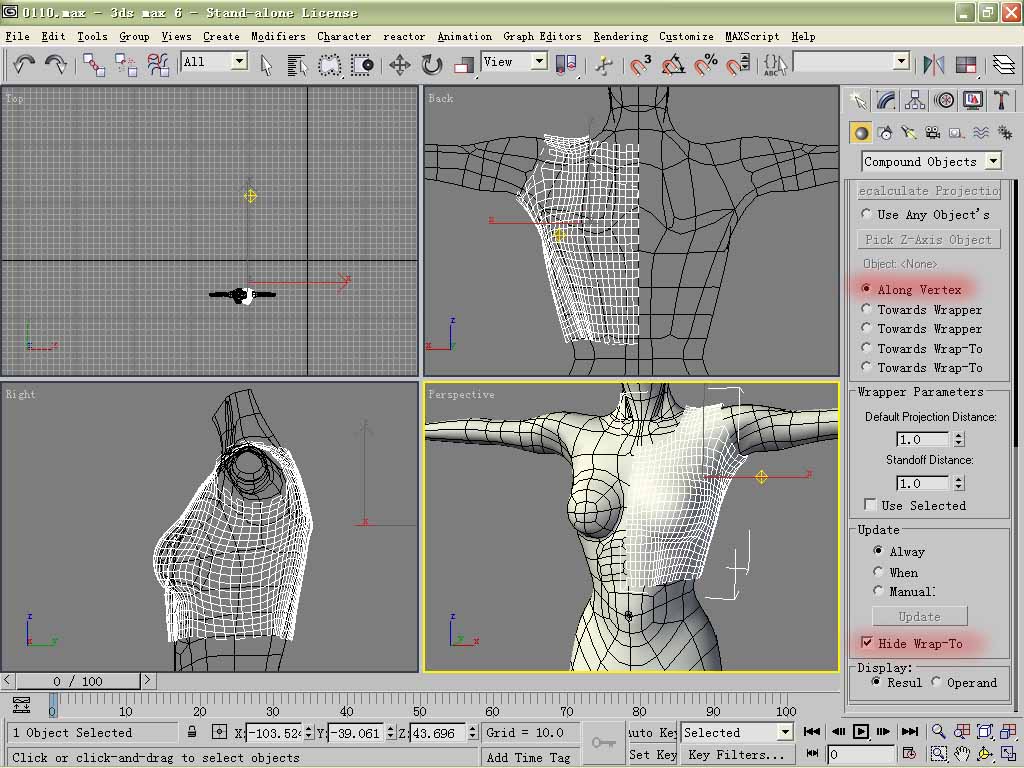Open the MAXScript menu

point(752,36)
